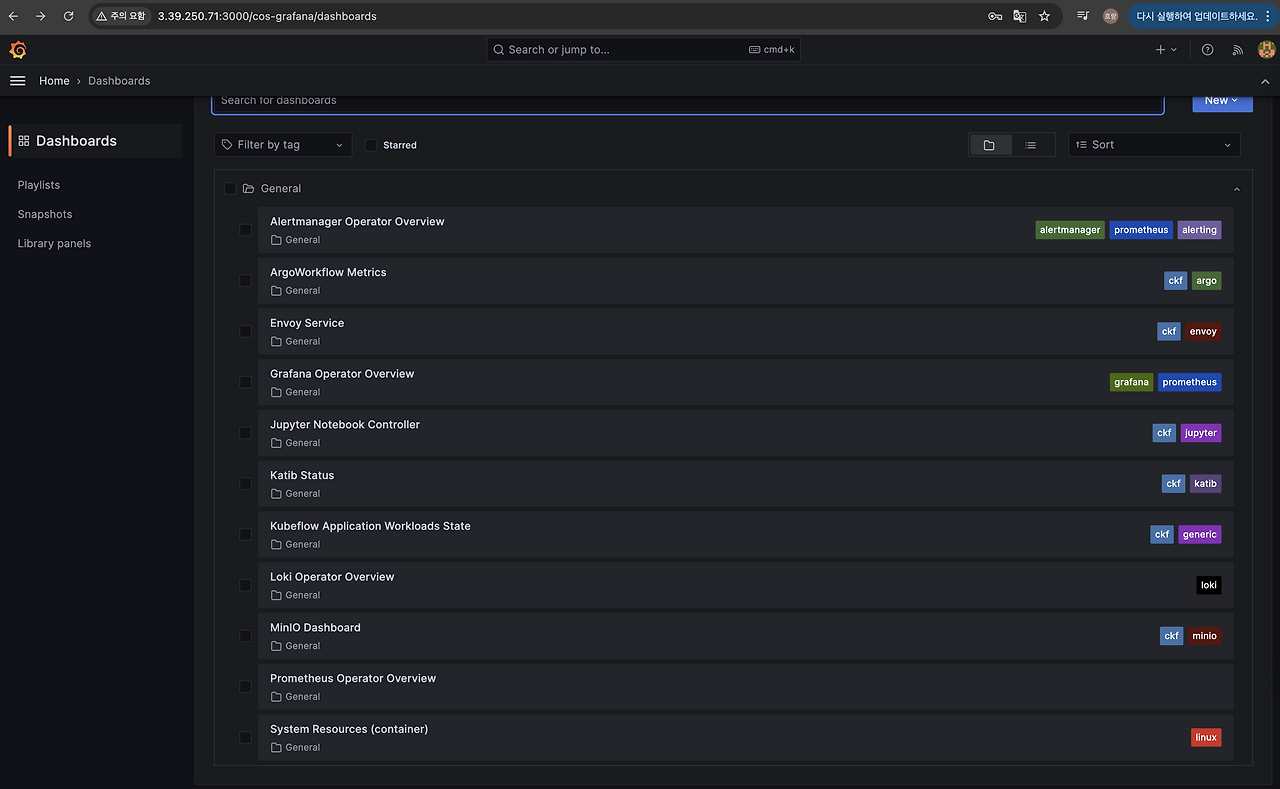Click the browser forward arrow
Image resolution: width=1280 pixels, height=789 pixels.
click(41, 16)
